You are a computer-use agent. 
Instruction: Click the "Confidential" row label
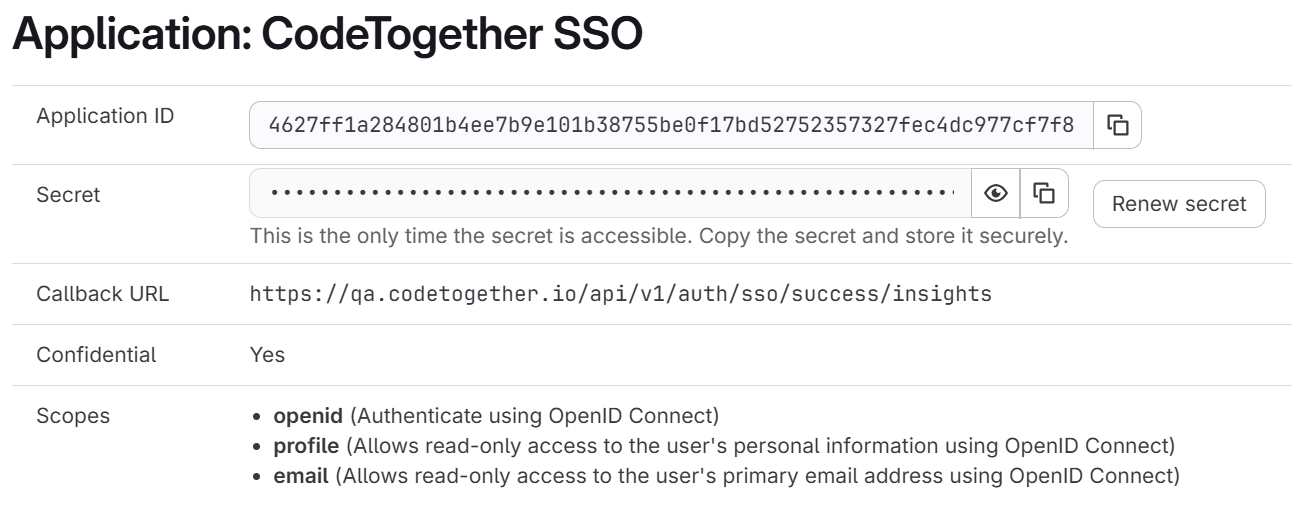96,355
